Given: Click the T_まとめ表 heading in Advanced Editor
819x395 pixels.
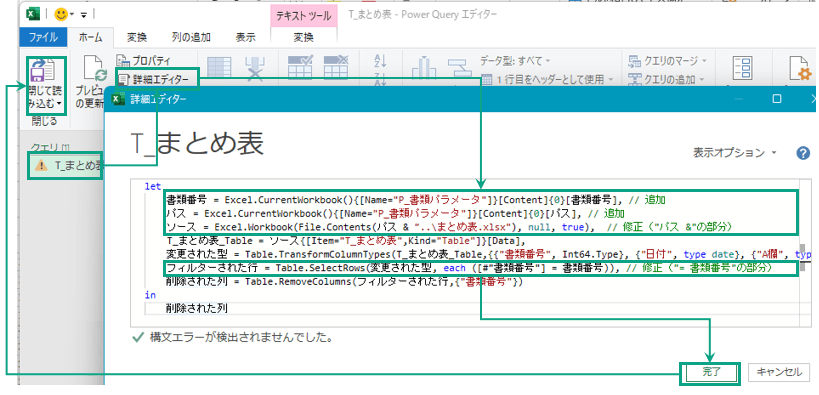Looking at the screenshot, I should (196, 145).
